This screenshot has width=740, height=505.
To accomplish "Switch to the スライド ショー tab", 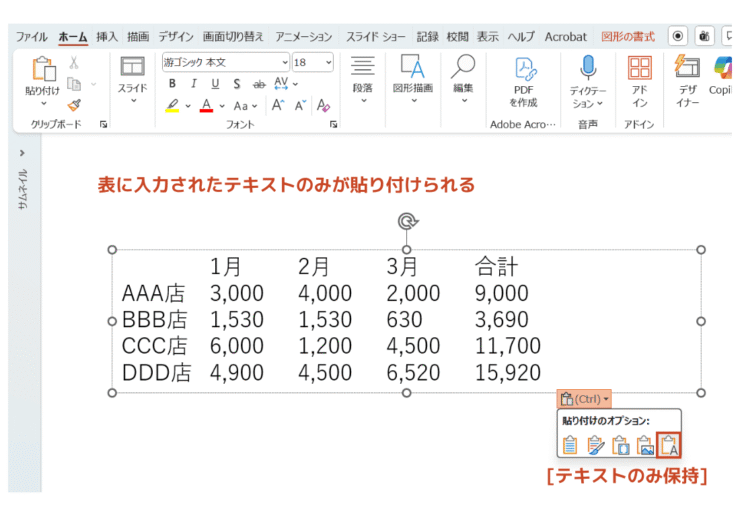I will point(376,36).
